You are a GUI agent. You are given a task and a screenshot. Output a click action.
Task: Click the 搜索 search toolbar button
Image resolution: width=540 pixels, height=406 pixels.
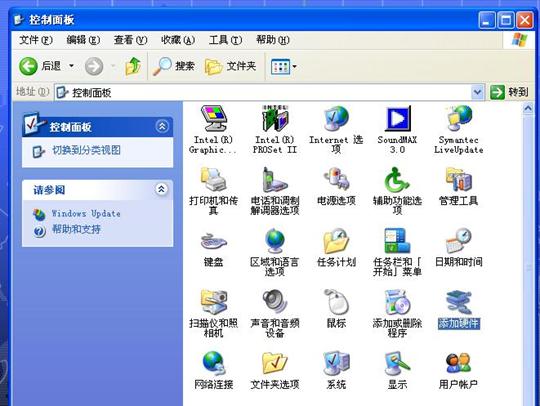click(x=174, y=66)
